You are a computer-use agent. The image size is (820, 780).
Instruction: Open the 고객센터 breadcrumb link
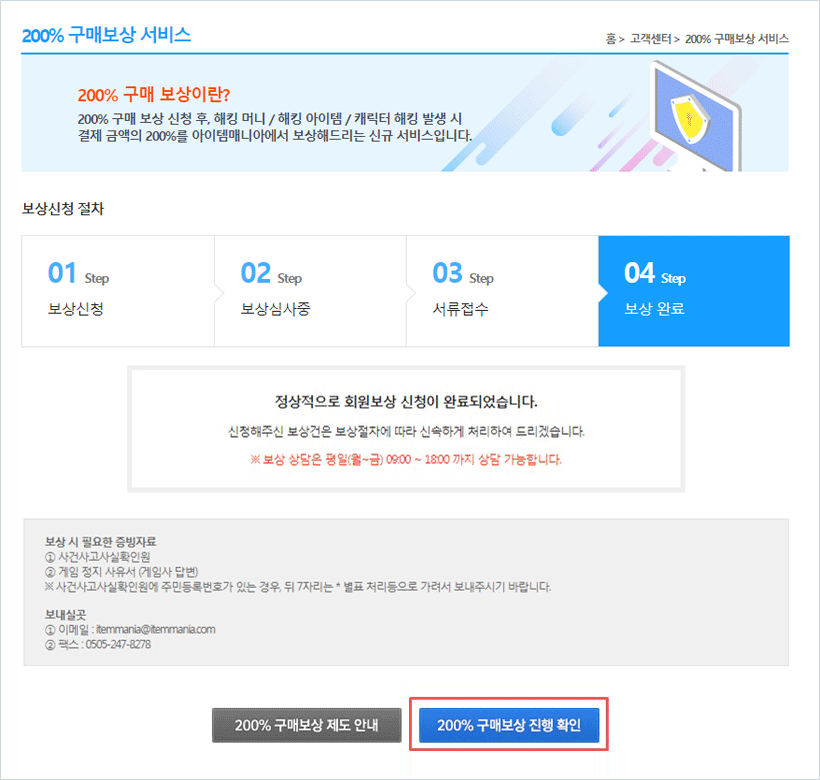coord(650,39)
